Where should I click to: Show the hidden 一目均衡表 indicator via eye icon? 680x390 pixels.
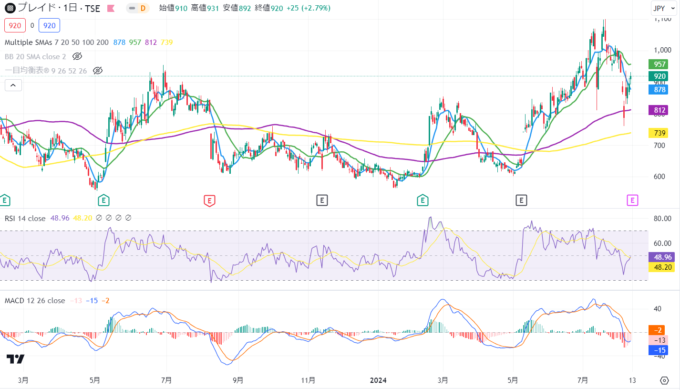pos(98,70)
